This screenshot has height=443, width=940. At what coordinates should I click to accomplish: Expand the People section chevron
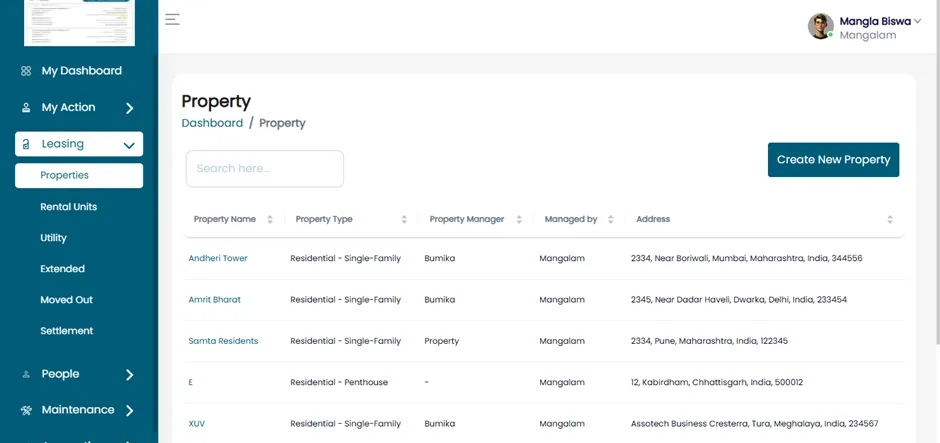[129, 375]
